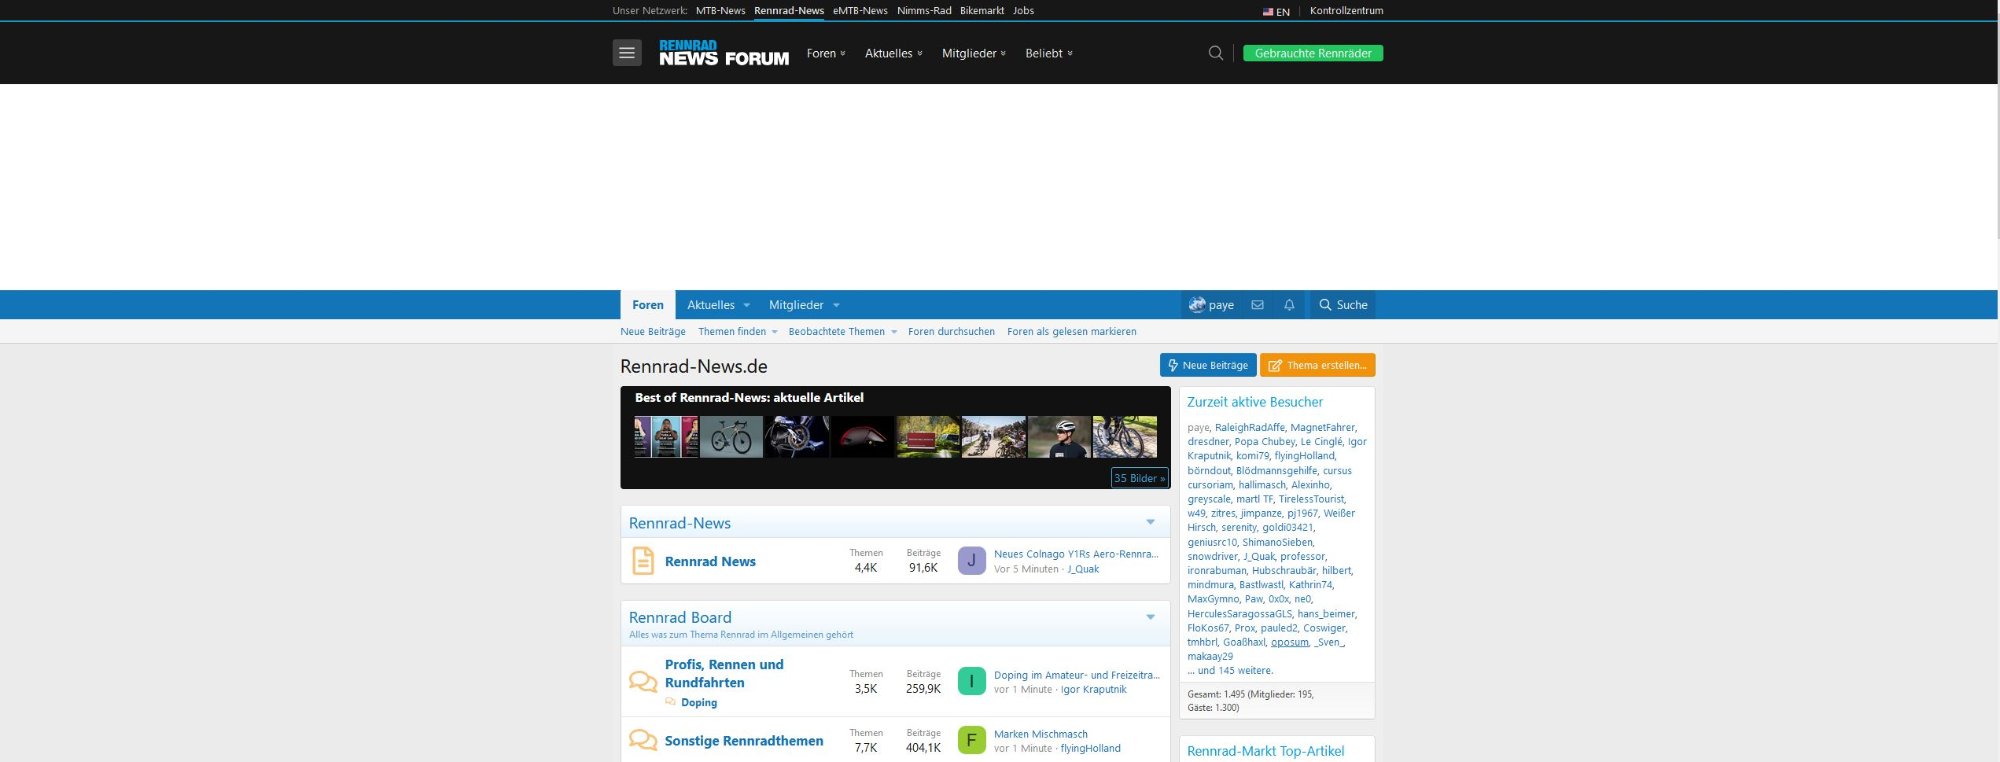Click Foren als gelesen markieren link
The height and width of the screenshot is (762, 2000).
tap(1071, 332)
